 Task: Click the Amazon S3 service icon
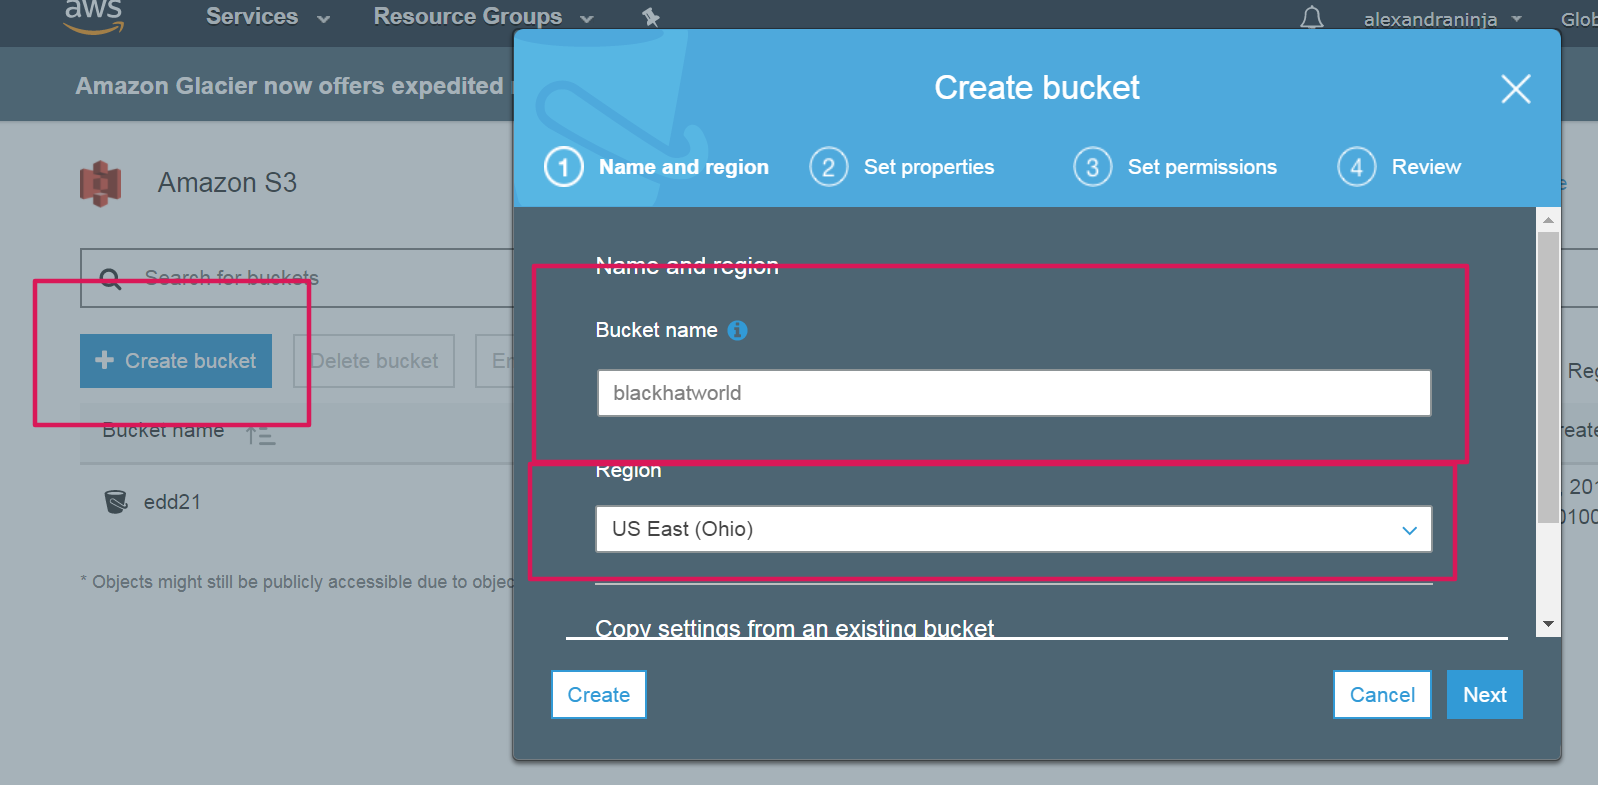100,184
